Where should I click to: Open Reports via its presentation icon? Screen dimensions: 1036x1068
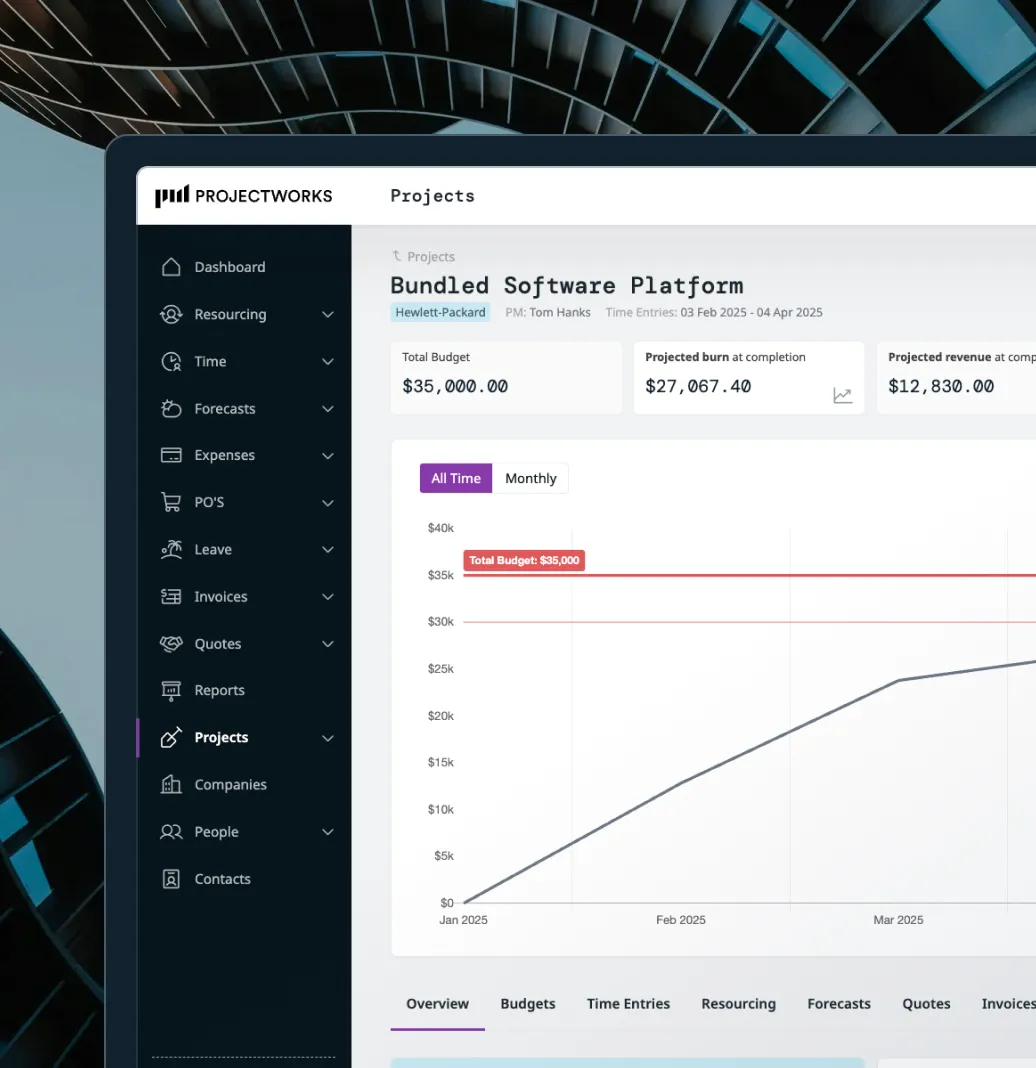click(x=173, y=690)
